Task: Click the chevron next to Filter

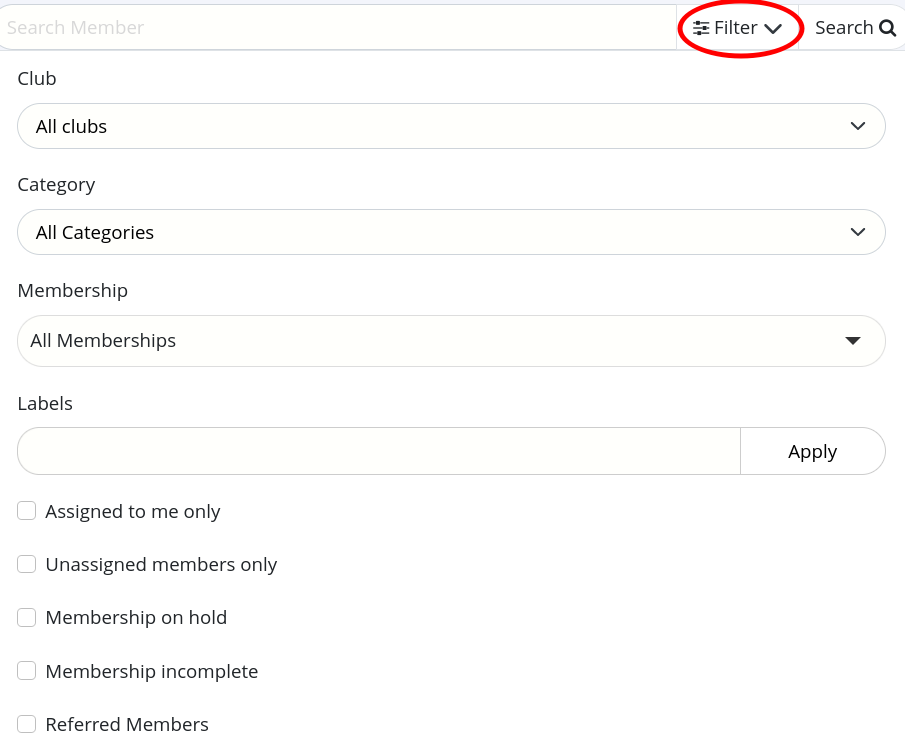Action: coord(773,29)
